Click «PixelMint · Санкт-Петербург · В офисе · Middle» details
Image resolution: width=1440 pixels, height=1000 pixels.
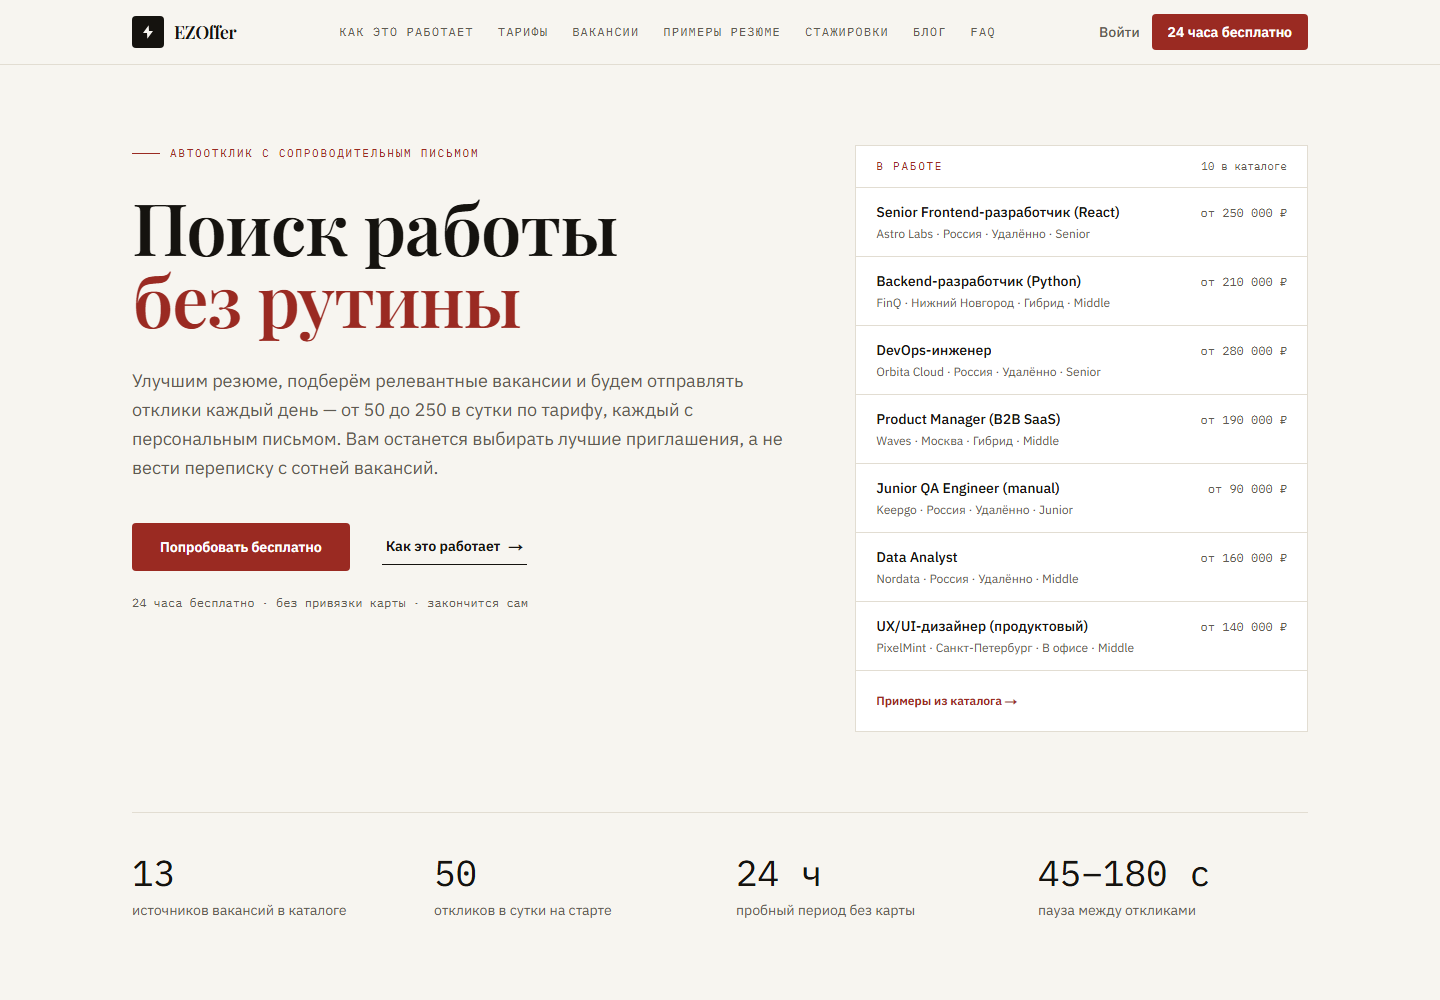[x=1005, y=648]
